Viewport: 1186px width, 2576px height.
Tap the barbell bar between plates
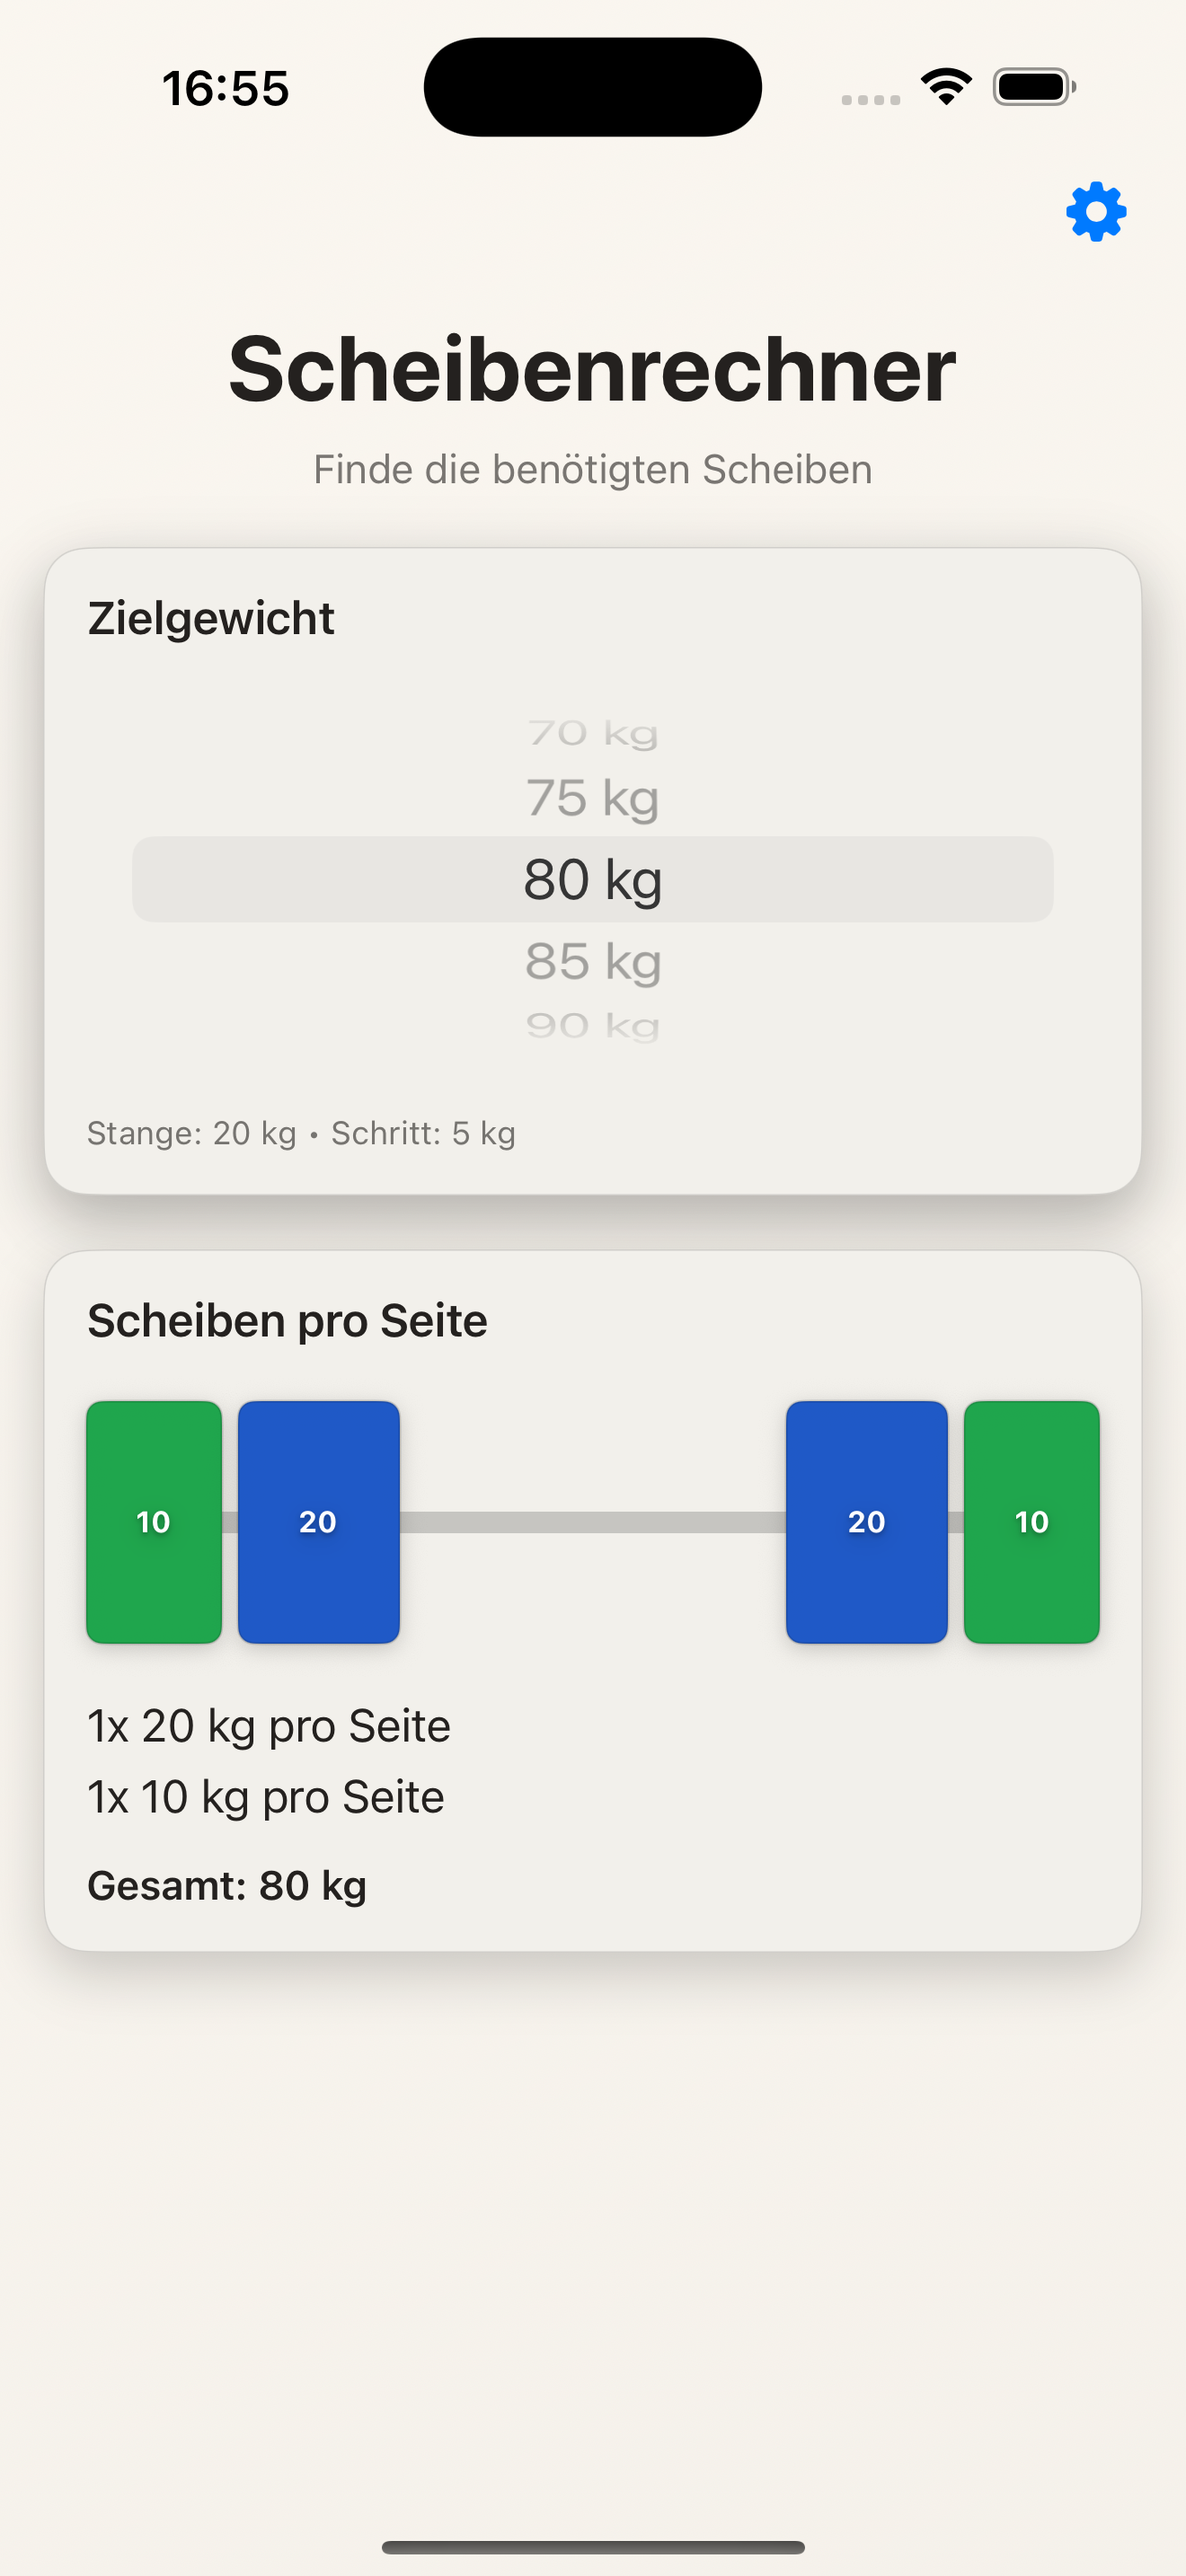pyautogui.click(x=592, y=1522)
